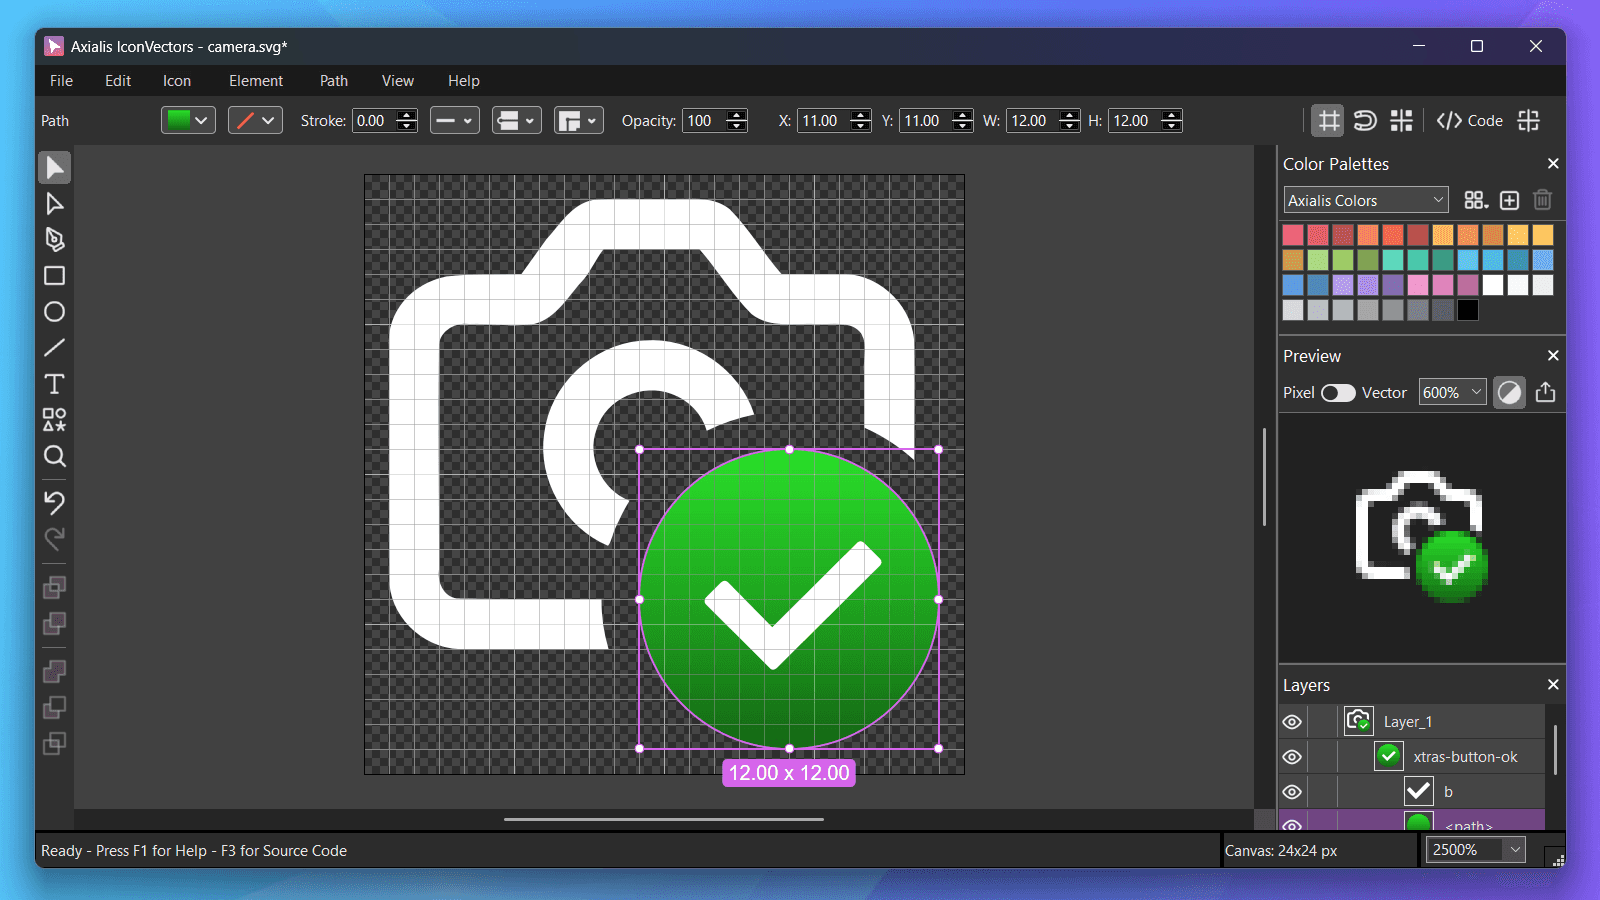Click the fifth boolean shape operation icon

(x=55, y=744)
